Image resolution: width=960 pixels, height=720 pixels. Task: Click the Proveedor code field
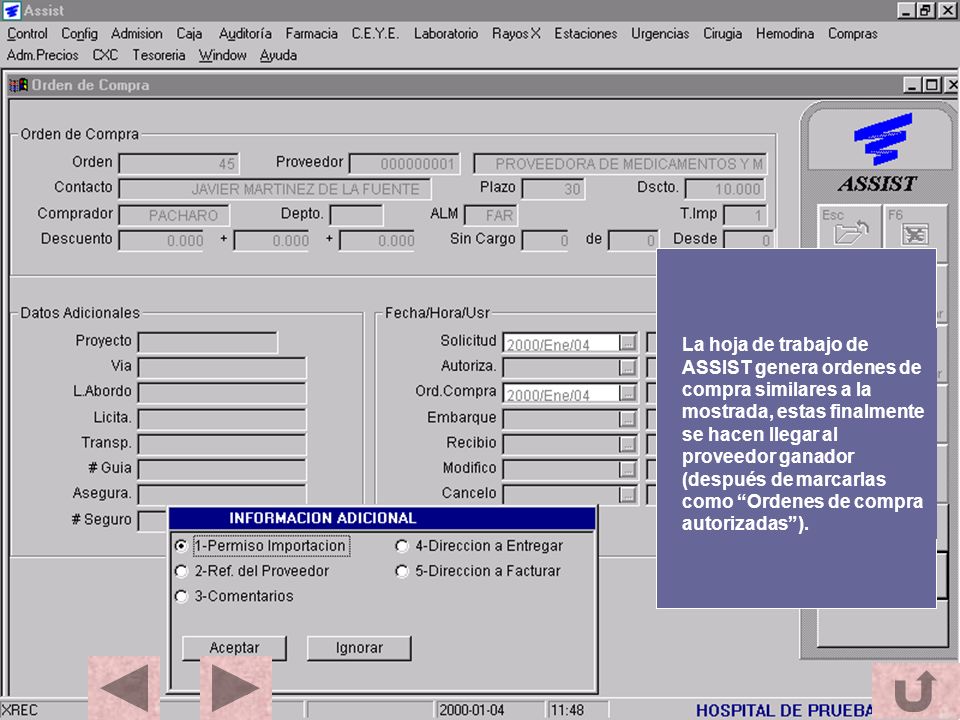(x=404, y=163)
